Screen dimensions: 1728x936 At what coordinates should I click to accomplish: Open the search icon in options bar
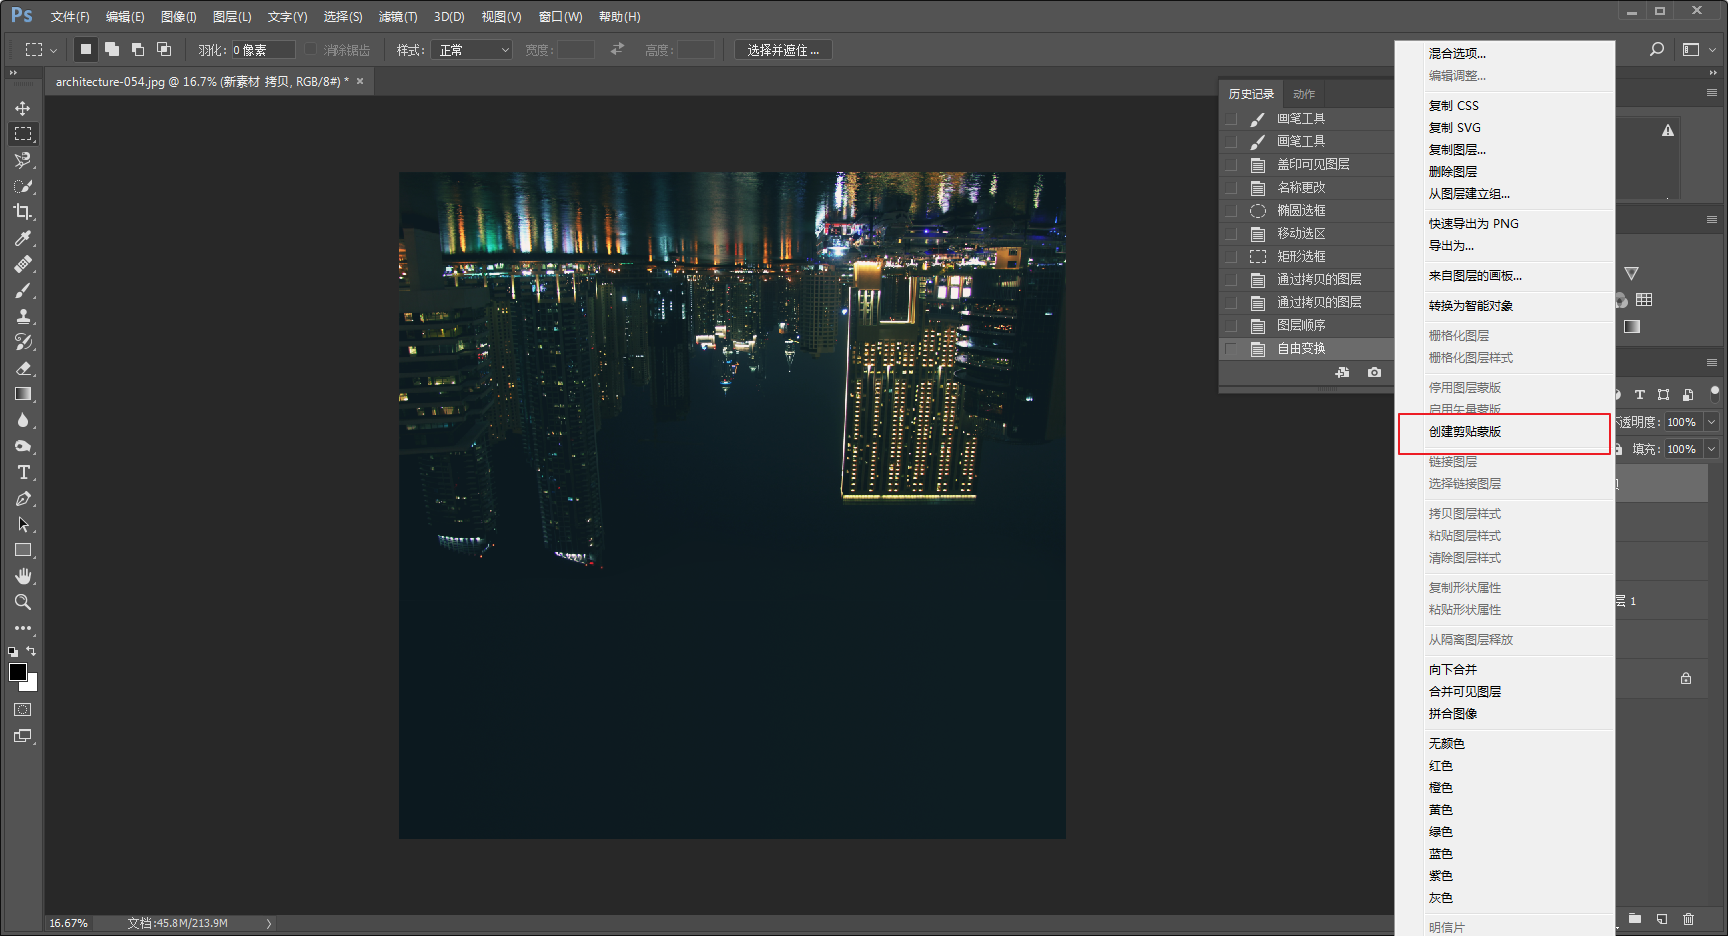1657,49
